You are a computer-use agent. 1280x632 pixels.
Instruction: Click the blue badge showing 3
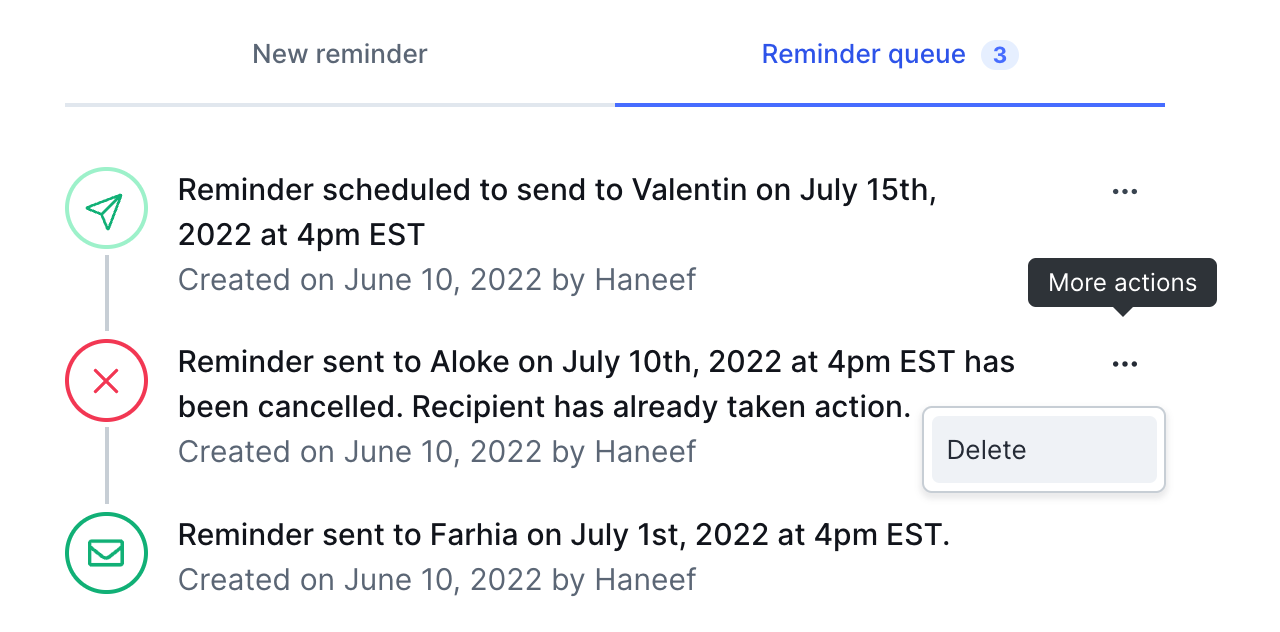click(999, 55)
